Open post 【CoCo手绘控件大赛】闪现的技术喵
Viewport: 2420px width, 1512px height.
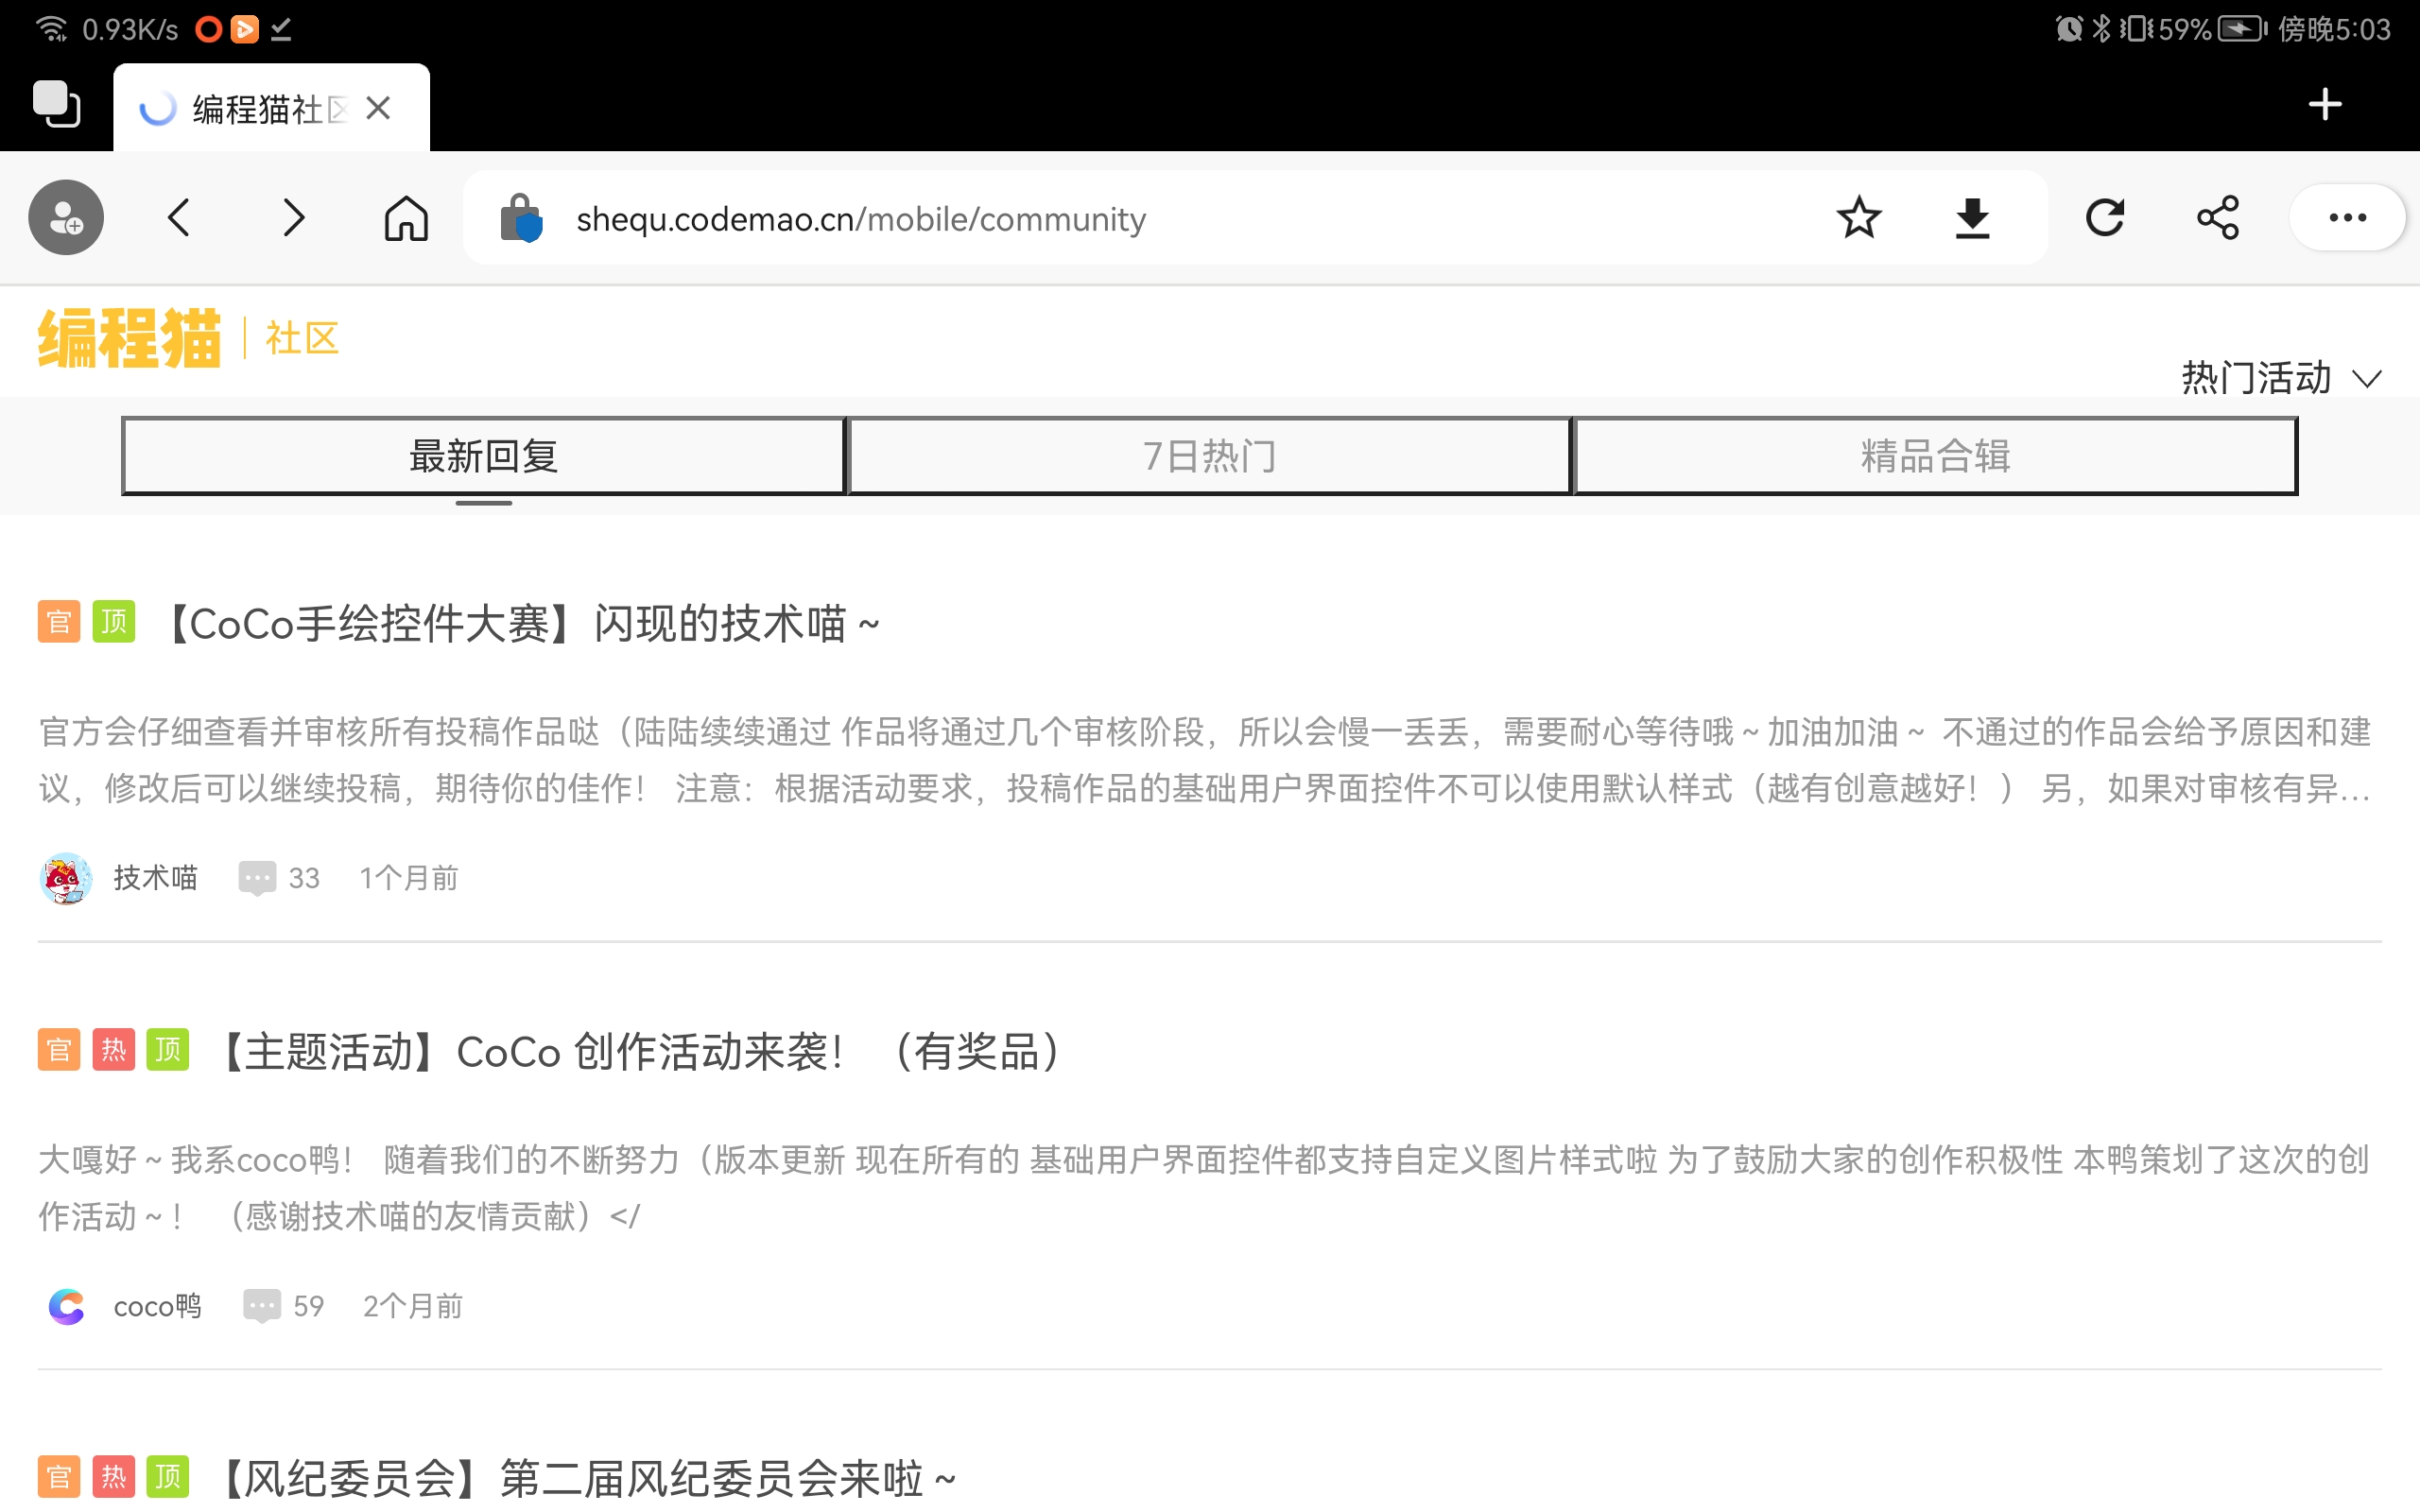pos(520,624)
